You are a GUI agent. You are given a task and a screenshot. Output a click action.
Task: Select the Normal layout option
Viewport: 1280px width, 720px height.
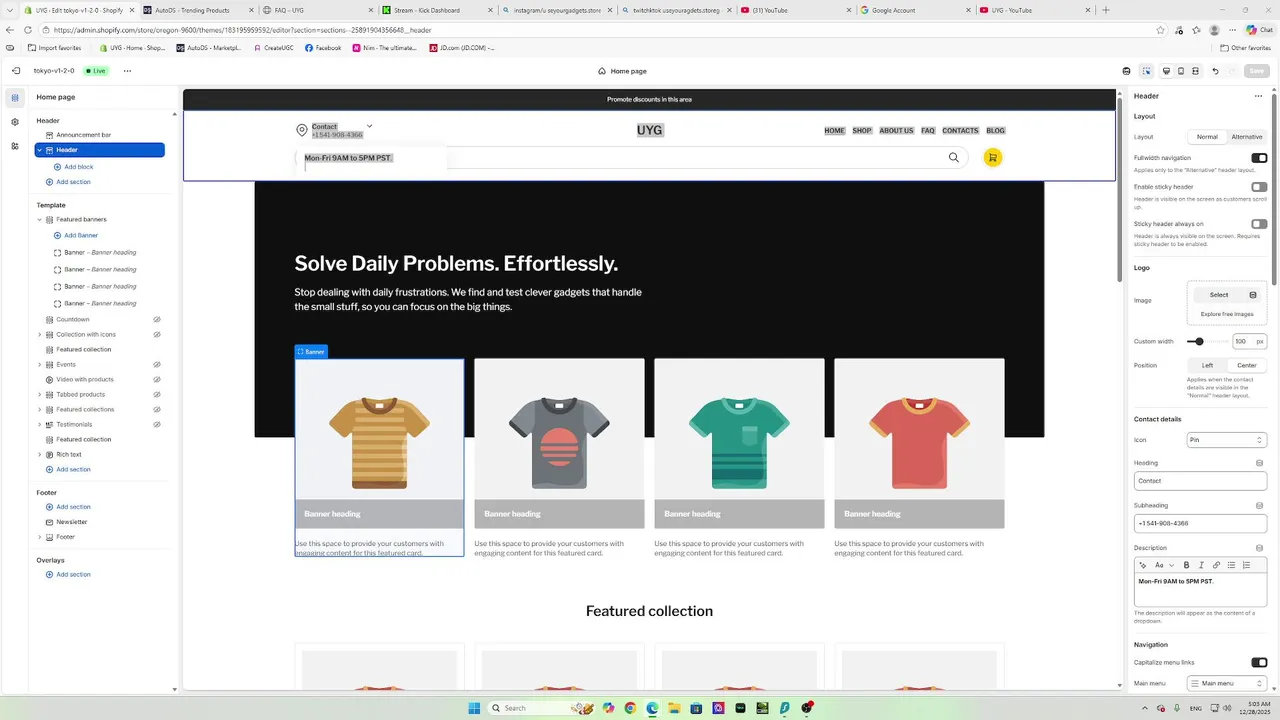(x=1207, y=137)
